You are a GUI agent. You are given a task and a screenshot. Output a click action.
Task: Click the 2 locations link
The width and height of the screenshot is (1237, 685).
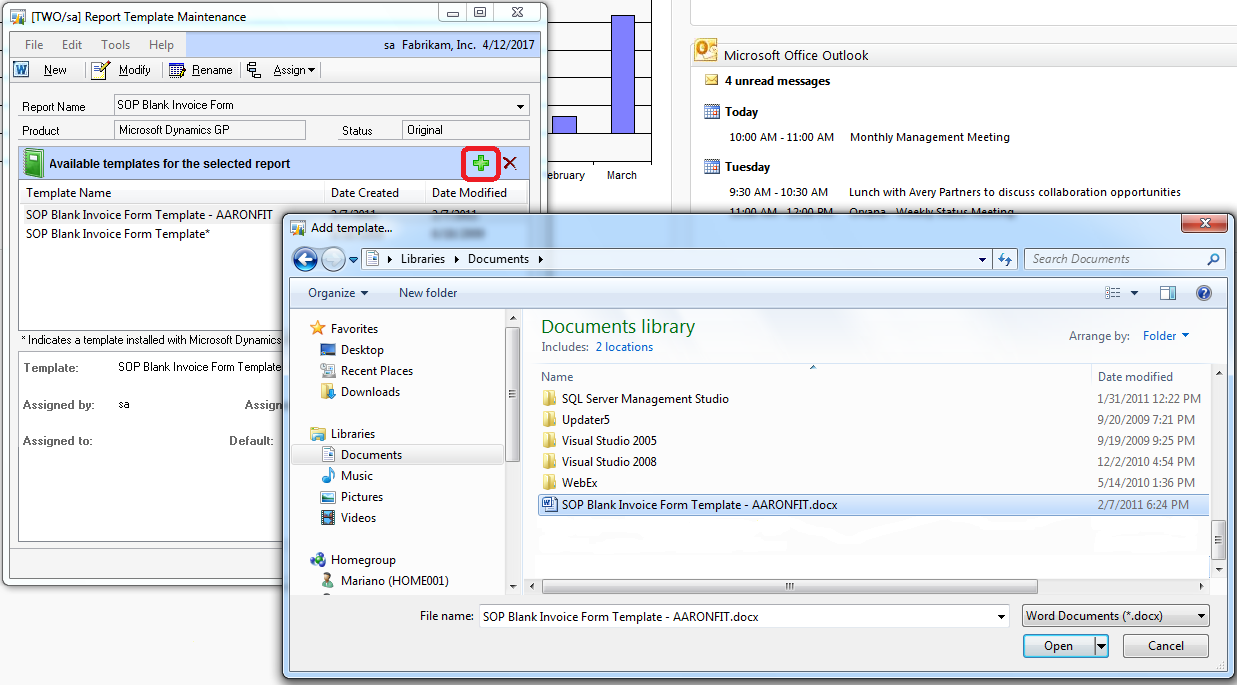click(624, 347)
